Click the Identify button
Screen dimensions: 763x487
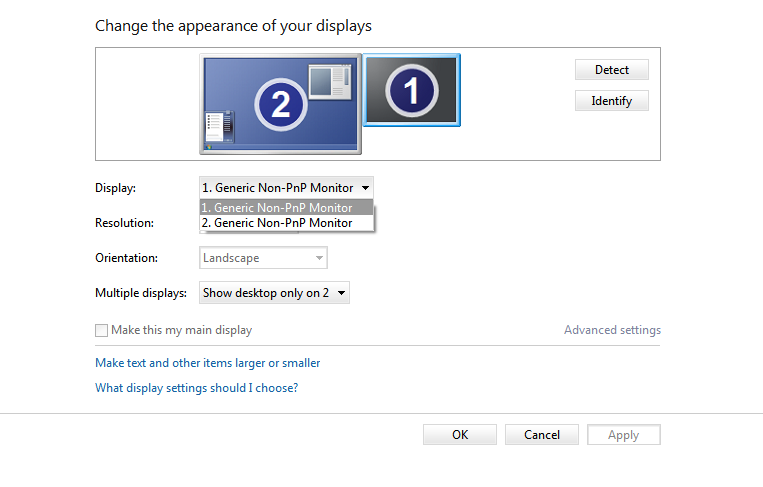tap(612, 101)
